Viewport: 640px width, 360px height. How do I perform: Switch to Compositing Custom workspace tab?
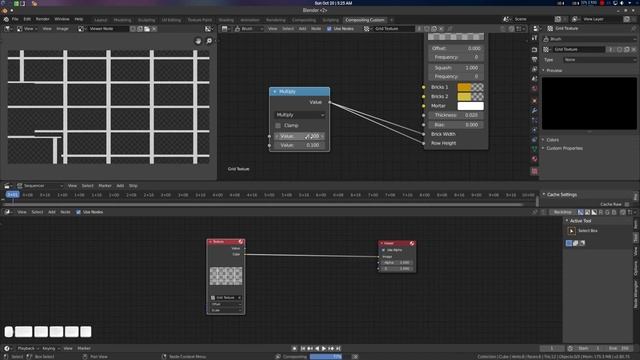[364, 20]
